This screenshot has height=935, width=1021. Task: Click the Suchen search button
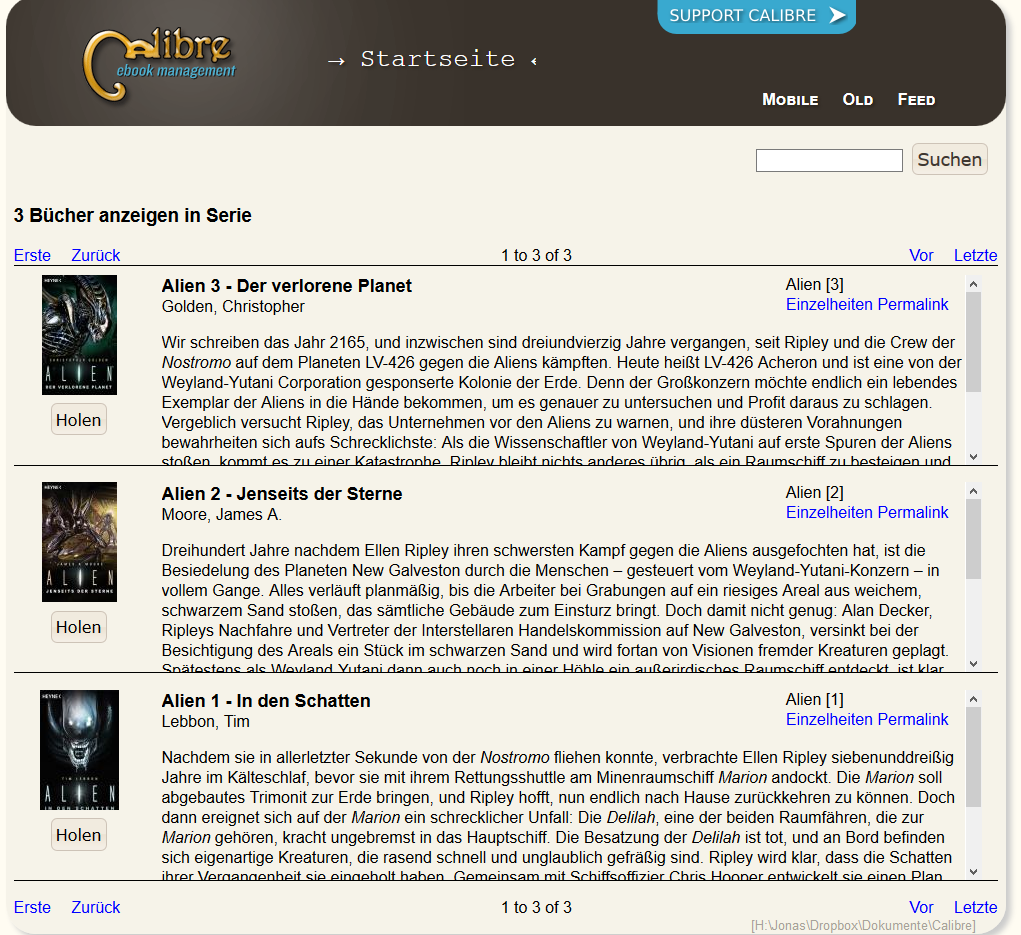(949, 160)
